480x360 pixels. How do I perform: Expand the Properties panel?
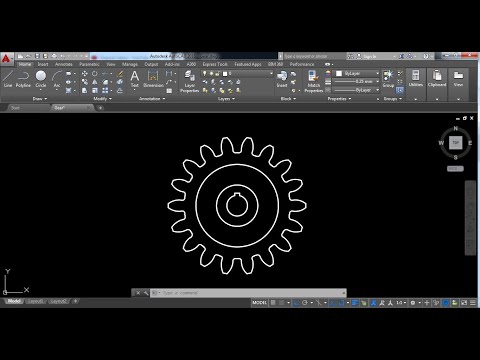339,99
